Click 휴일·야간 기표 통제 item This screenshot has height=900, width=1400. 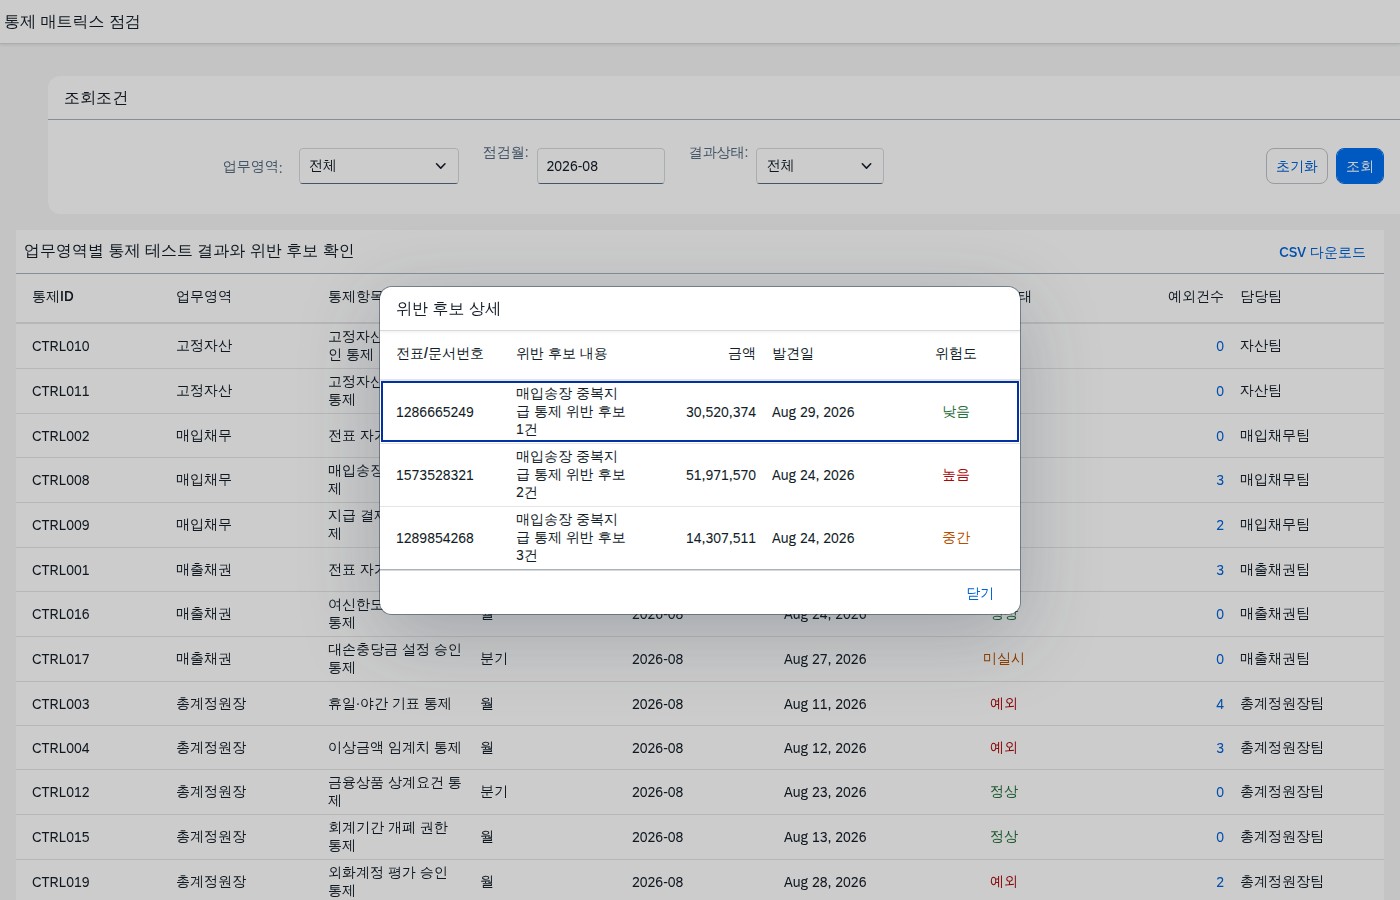pyautogui.click(x=389, y=704)
